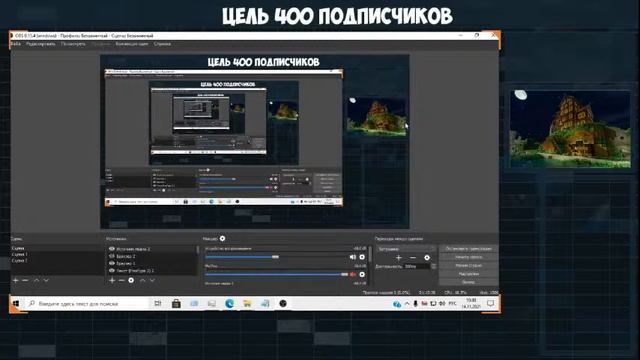Toggle visibility of Текст (FreeType 2) source

[x=111, y=270]
